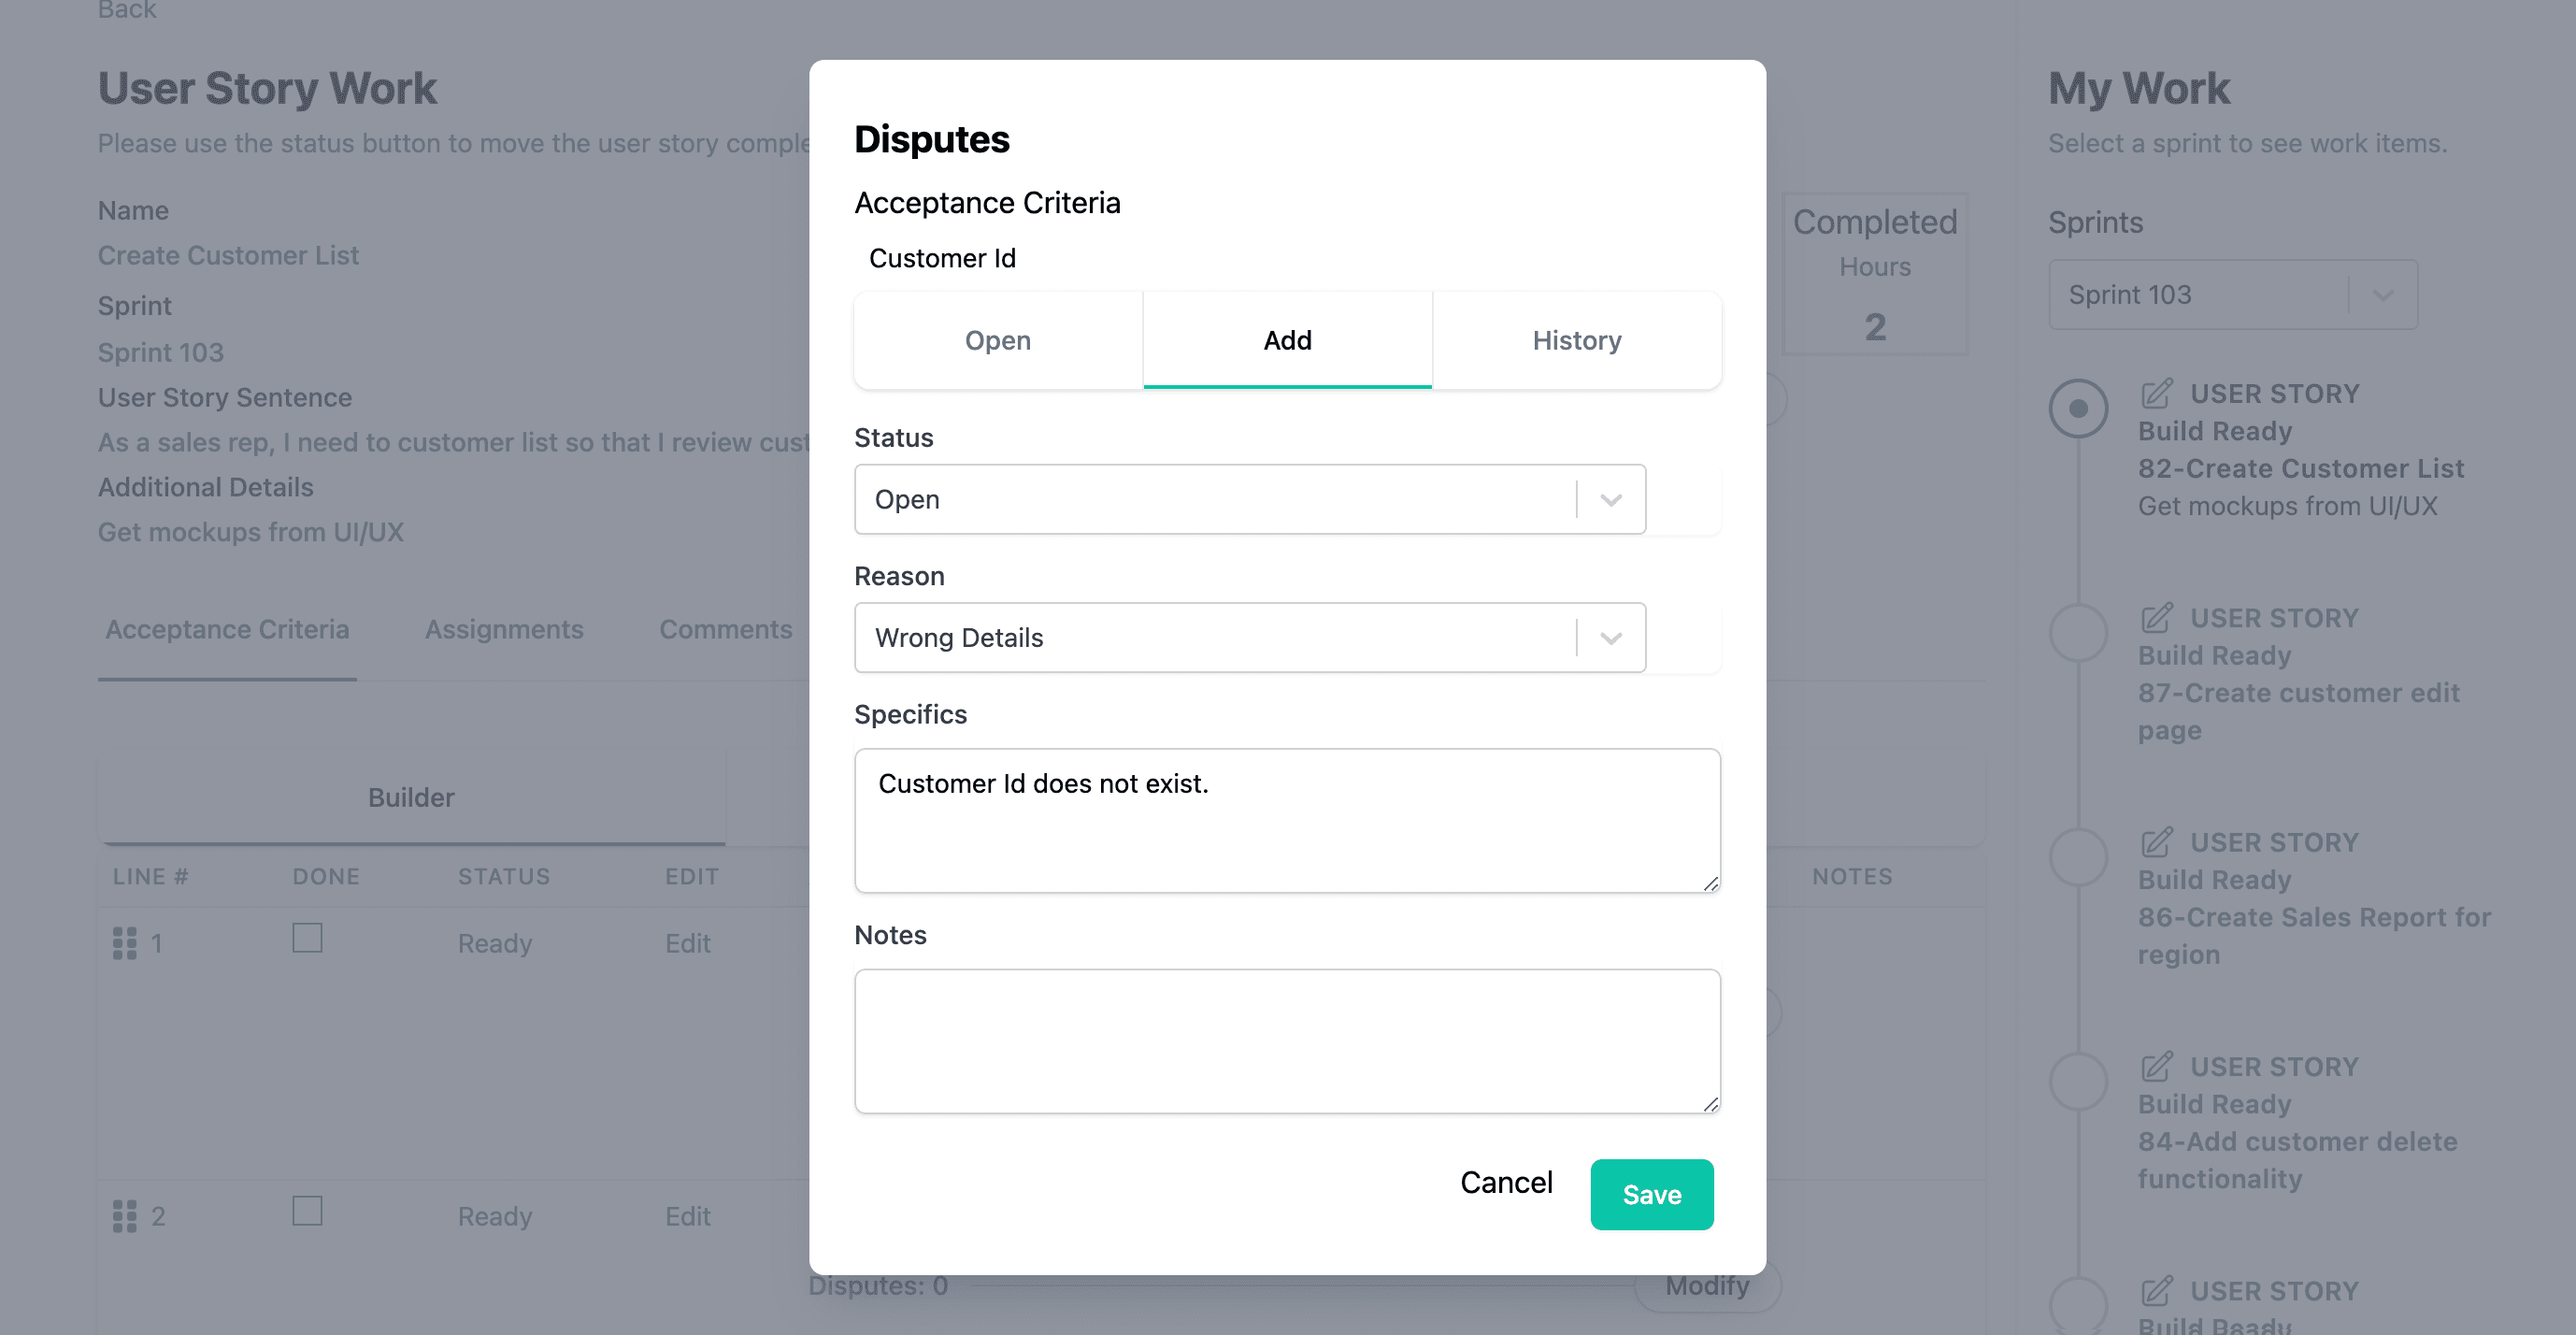Select timeline marker for 87-Create customer edit page
The width and height of the screenshot is (2576, 1335).
2078,632
